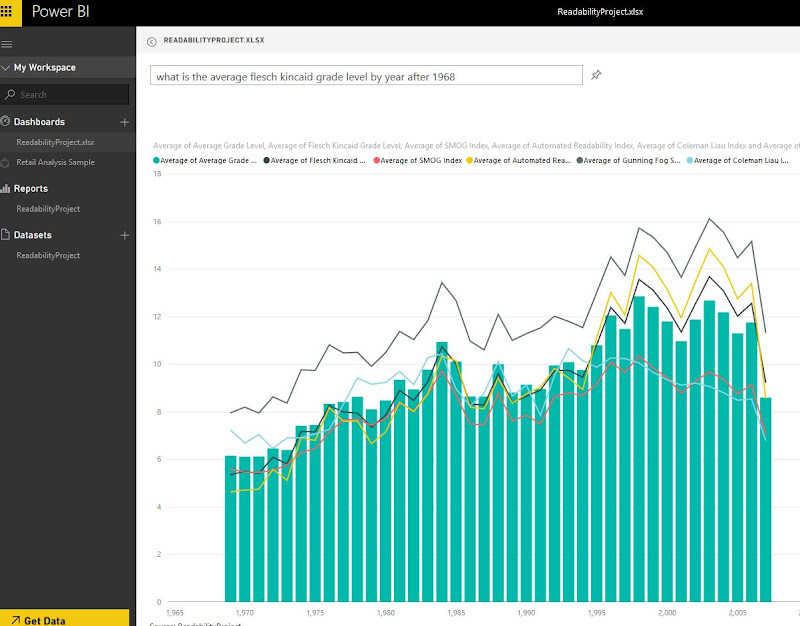Click the My Workspace label
Viewport: 800px width, 626px height.
pos(45,67)
